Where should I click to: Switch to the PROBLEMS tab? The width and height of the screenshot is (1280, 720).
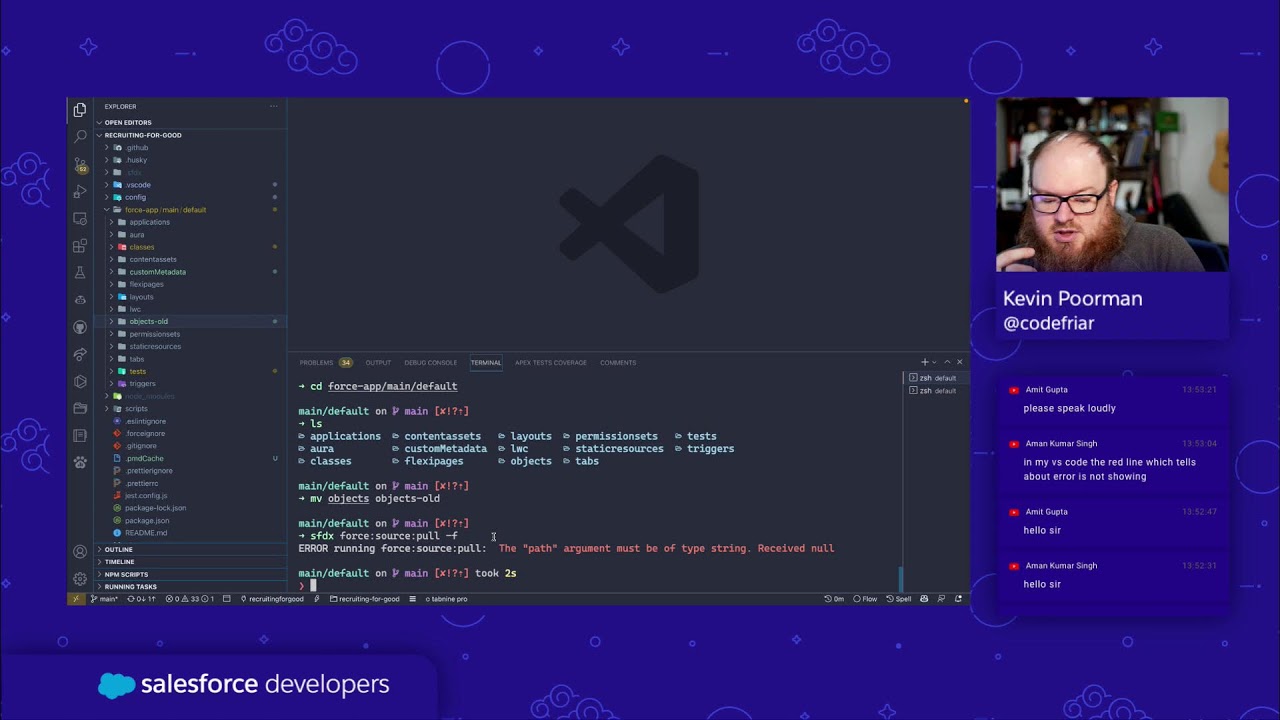[325, 362]
